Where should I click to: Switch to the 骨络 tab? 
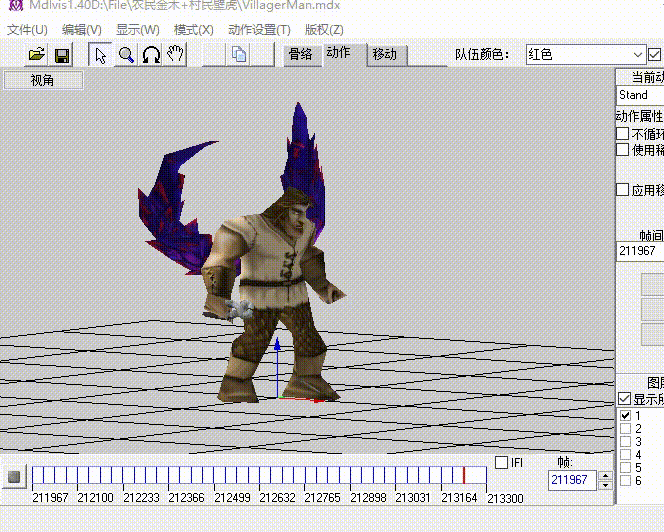(x=300, y=54)
